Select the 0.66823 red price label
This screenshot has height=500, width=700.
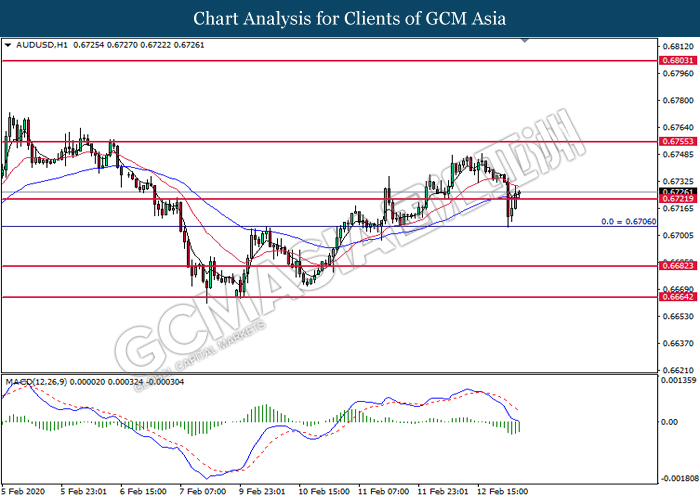tap(678, 266)
